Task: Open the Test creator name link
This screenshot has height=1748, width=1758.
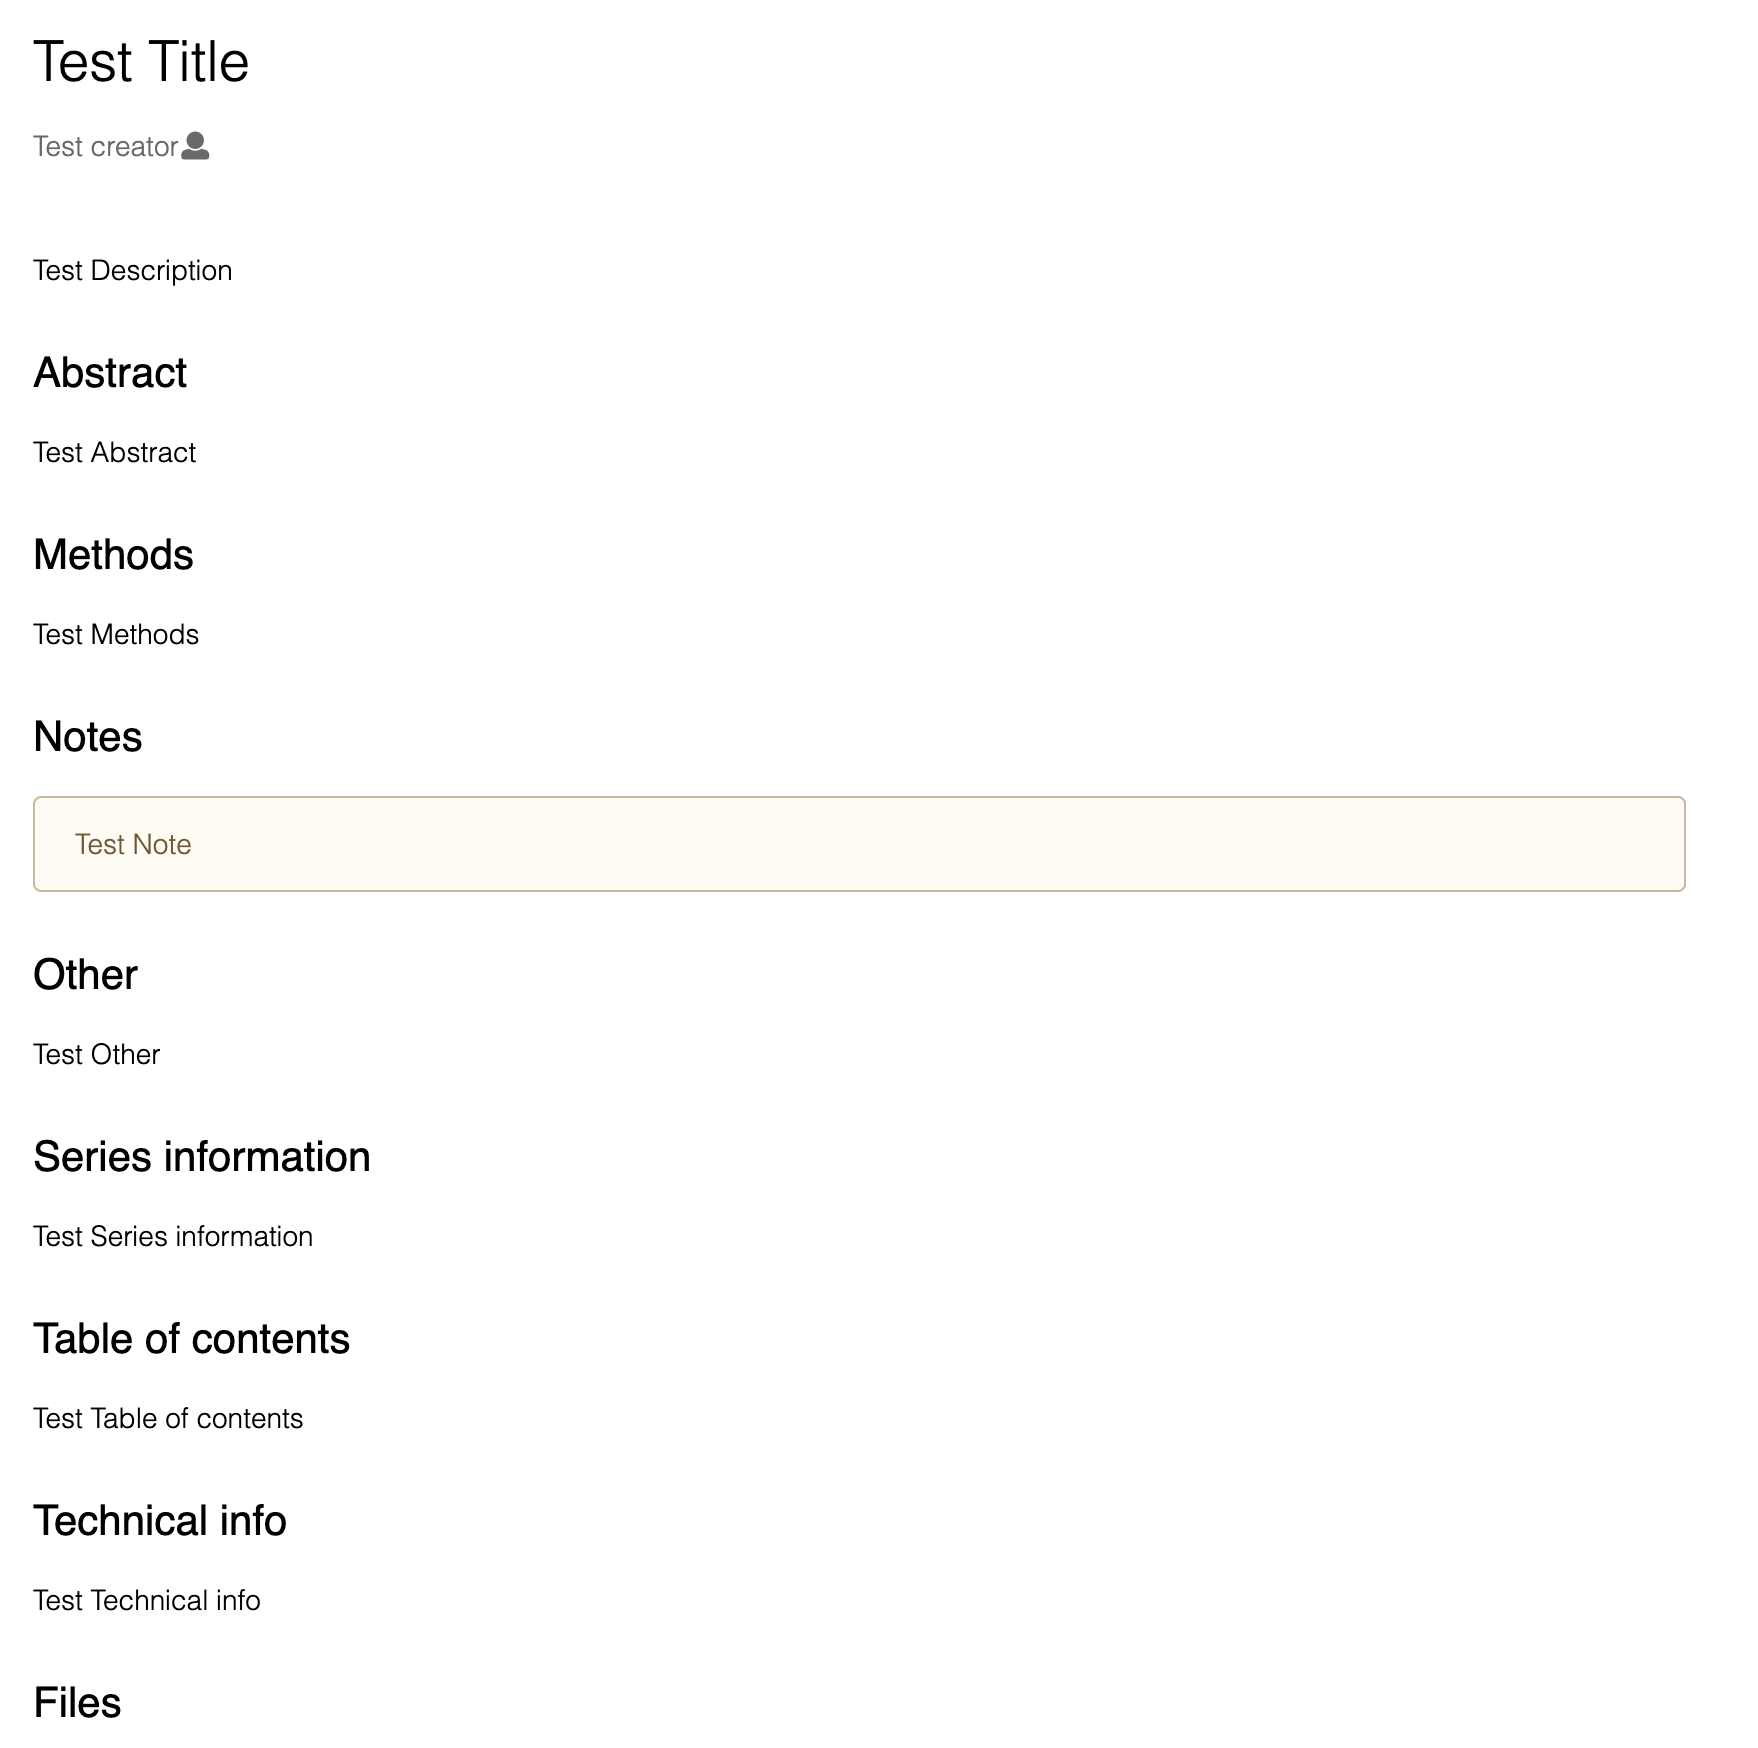Action: coord(105,147)
